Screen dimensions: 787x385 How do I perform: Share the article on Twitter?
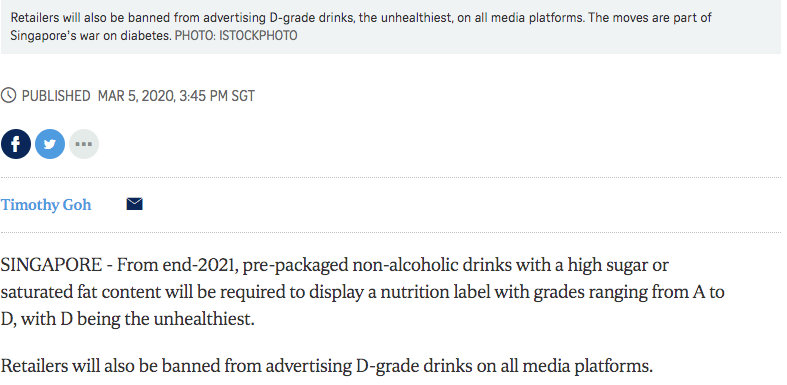pos(50,144)
